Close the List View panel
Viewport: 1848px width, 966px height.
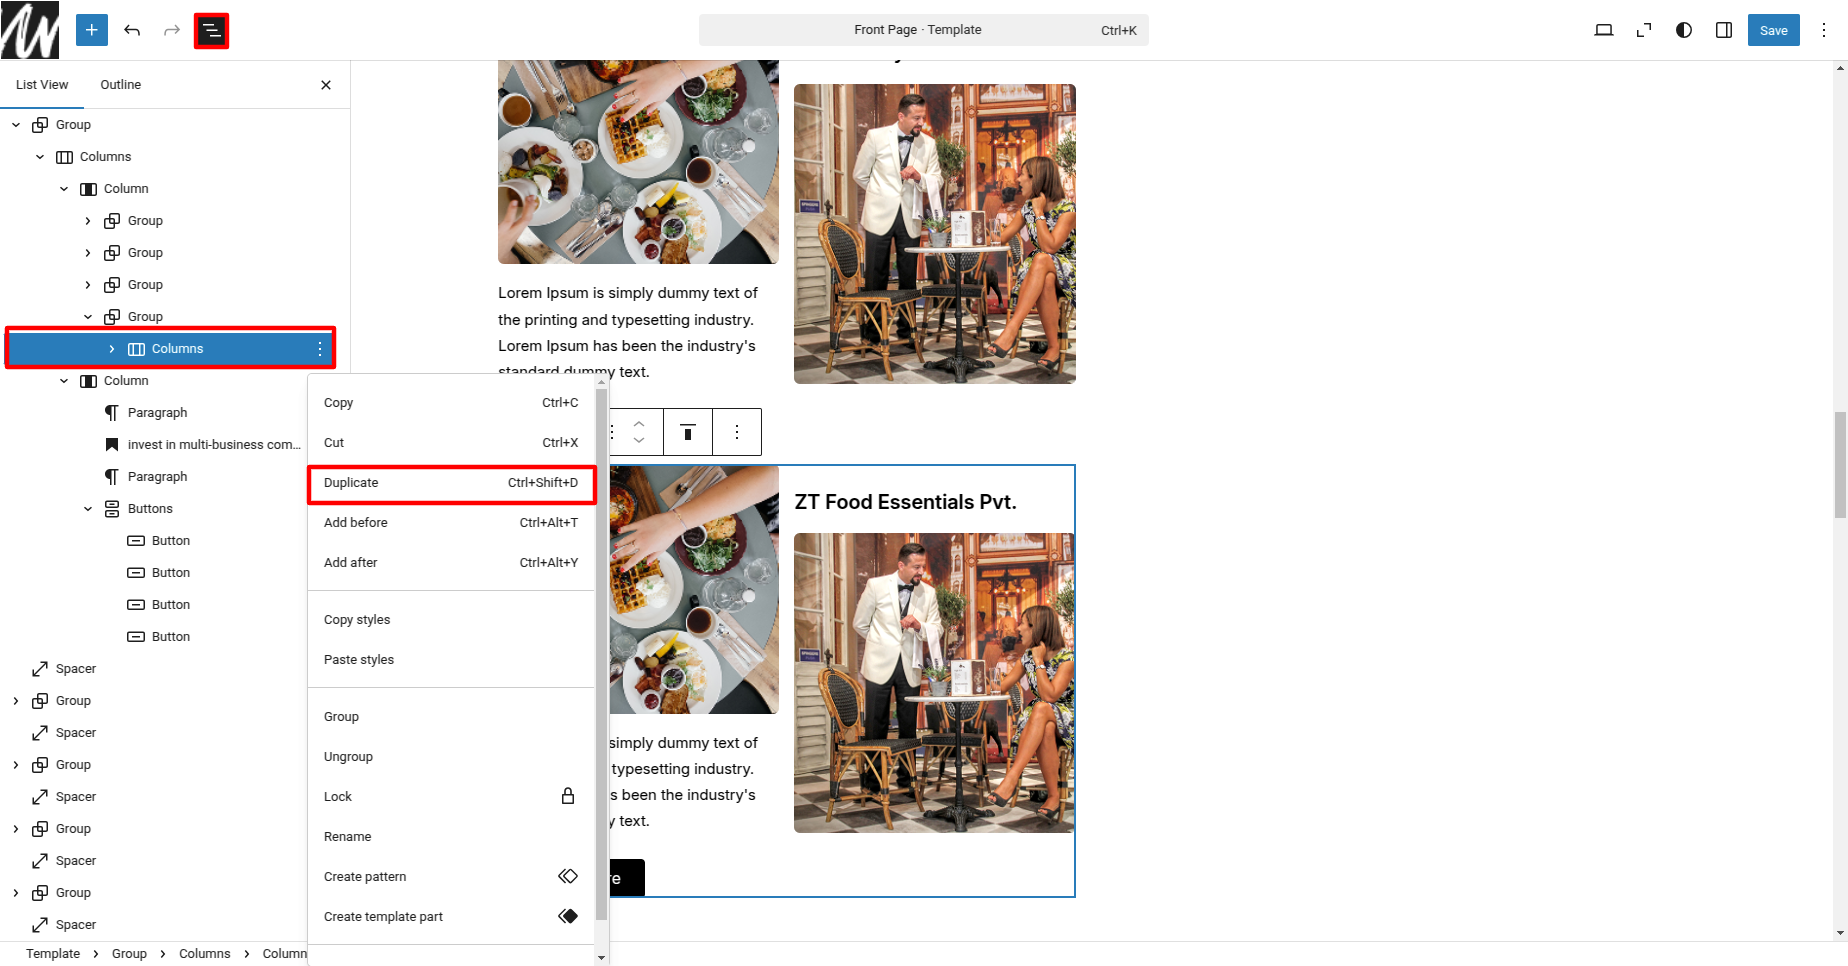click(x=326, y=85)
